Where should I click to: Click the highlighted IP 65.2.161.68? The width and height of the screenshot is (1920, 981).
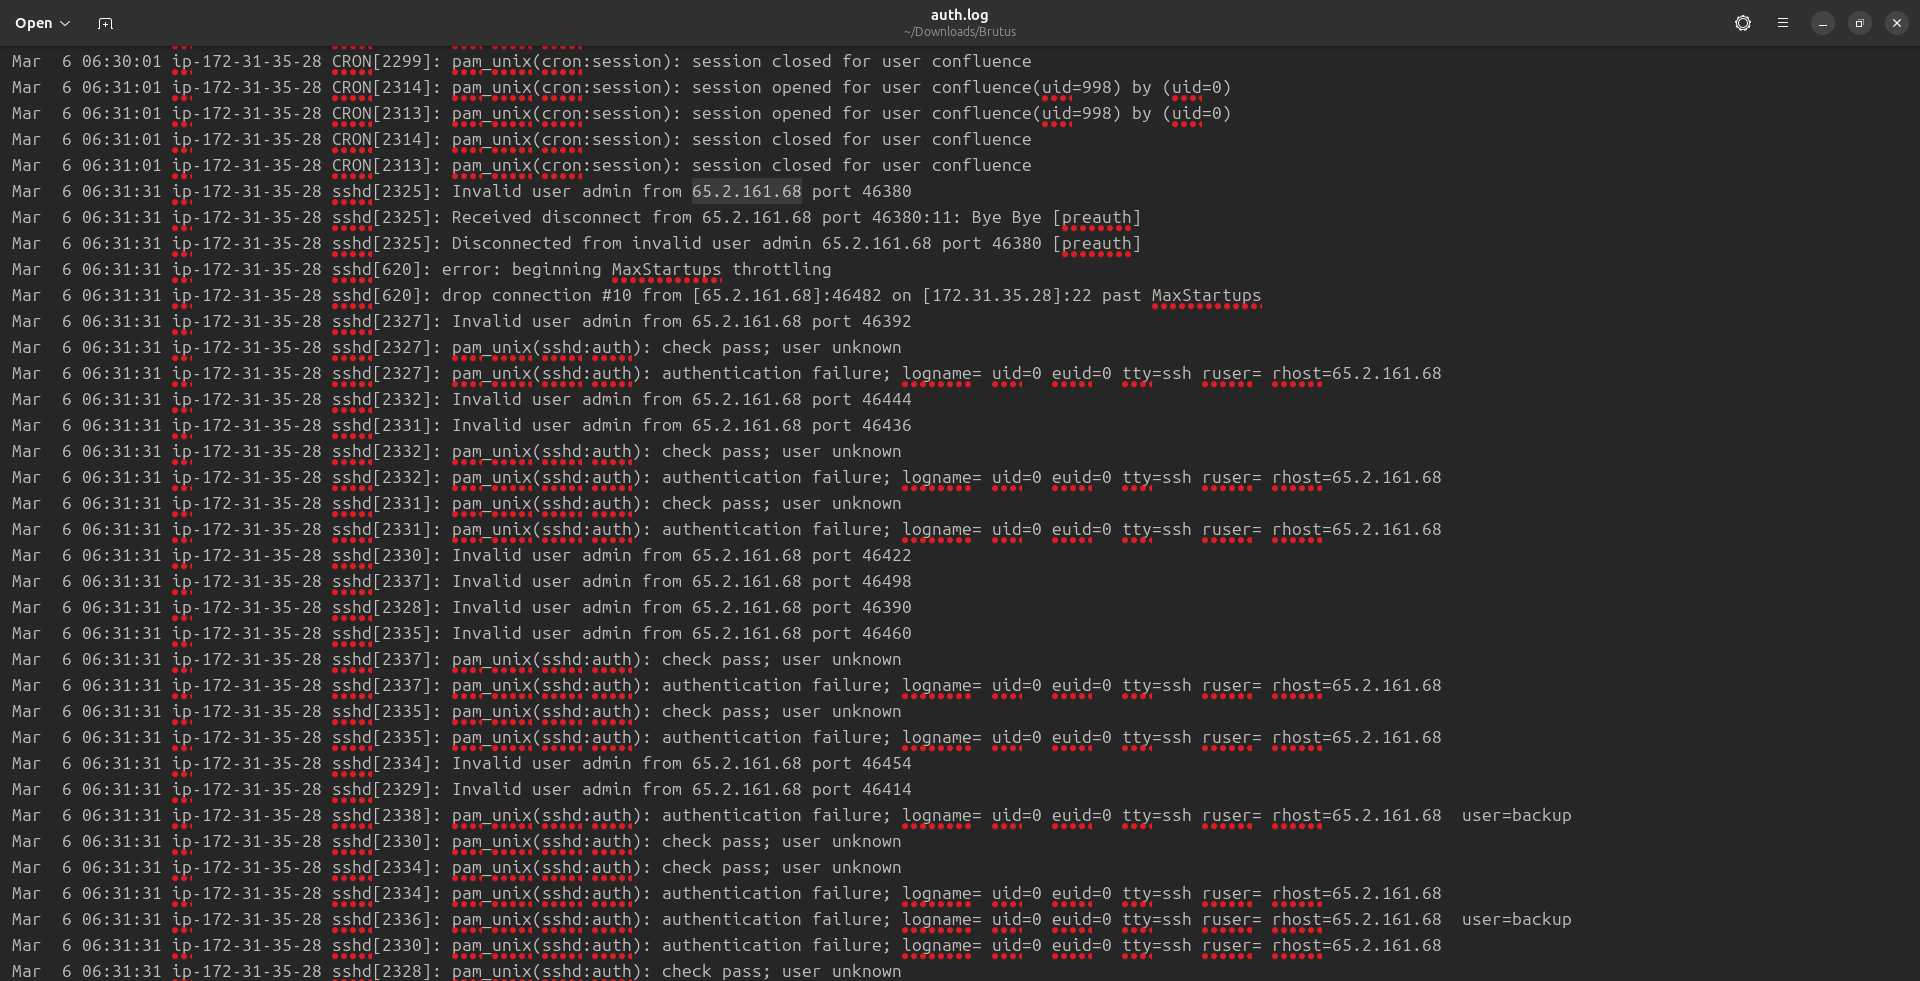pyautogui.click(x=747, y=192)
